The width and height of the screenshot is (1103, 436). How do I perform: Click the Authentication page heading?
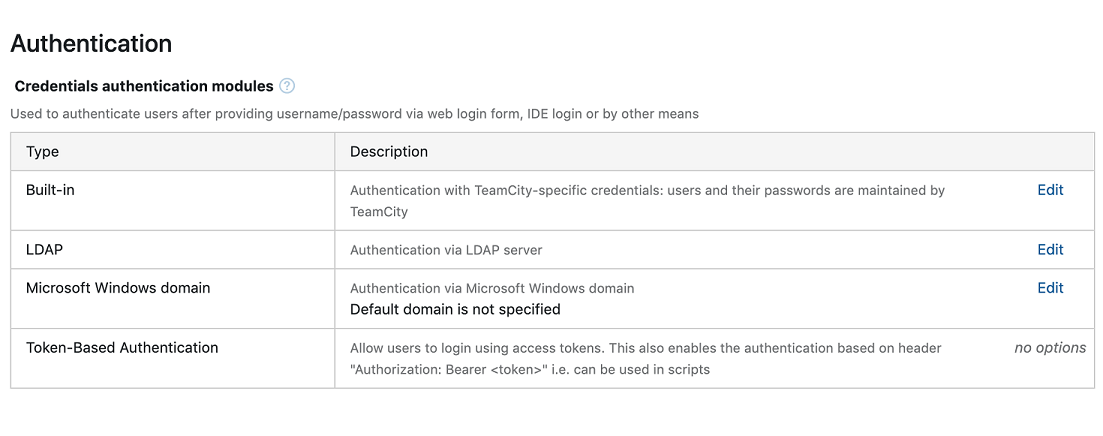(x=91, y=44)
